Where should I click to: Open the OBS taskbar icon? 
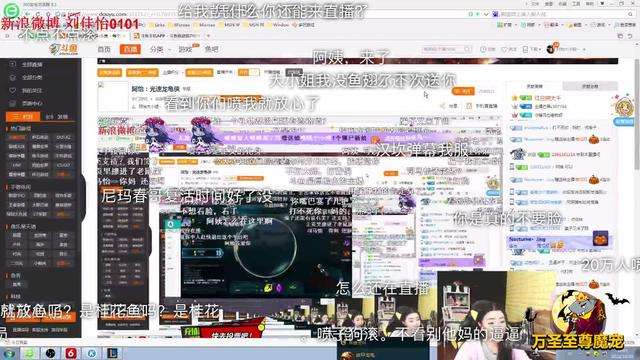tap(50, 353)
